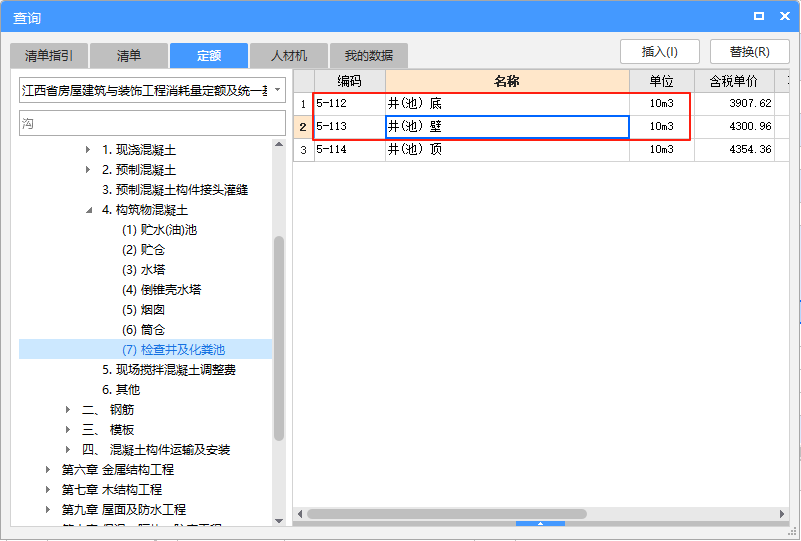Click the table horizontal scrollbar thumb
Image resolution: width=801 pixels, height=541 pixels.
447,514
